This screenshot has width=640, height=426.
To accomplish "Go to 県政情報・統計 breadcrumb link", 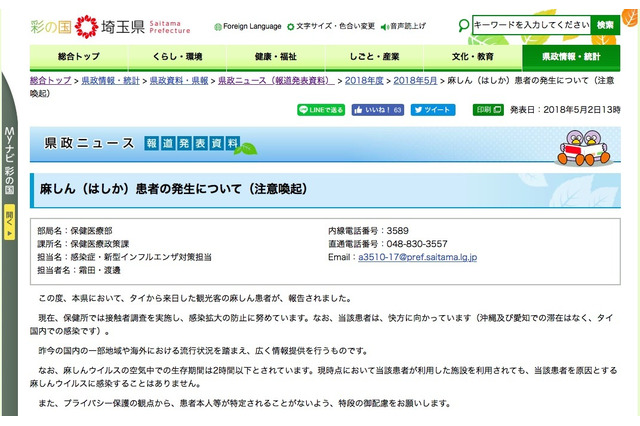I will pos(110,80).
